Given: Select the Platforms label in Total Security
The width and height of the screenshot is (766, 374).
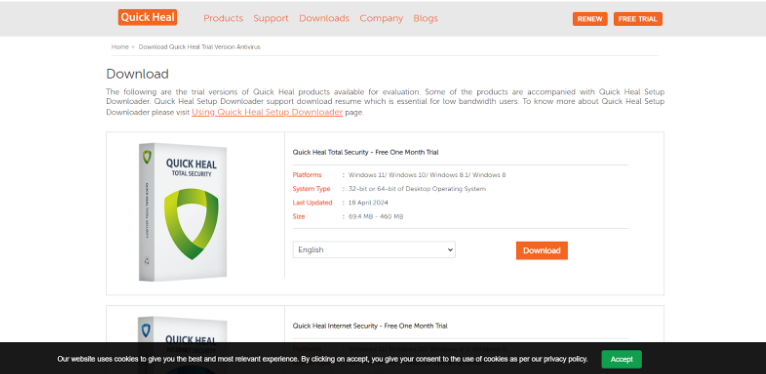Looking at the screenshot, I should pos(307,175).
